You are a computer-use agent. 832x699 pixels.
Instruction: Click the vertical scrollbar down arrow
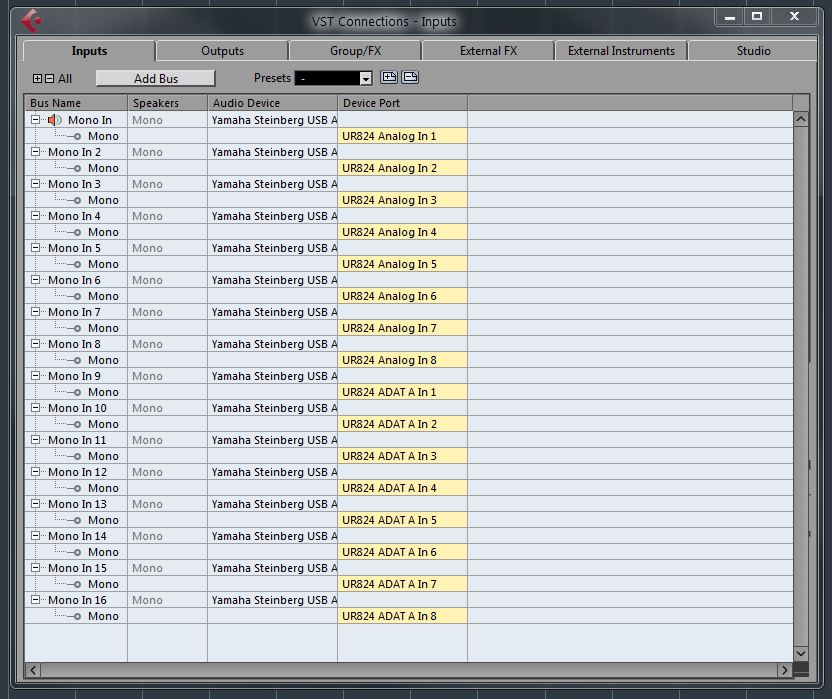[800, 653]
